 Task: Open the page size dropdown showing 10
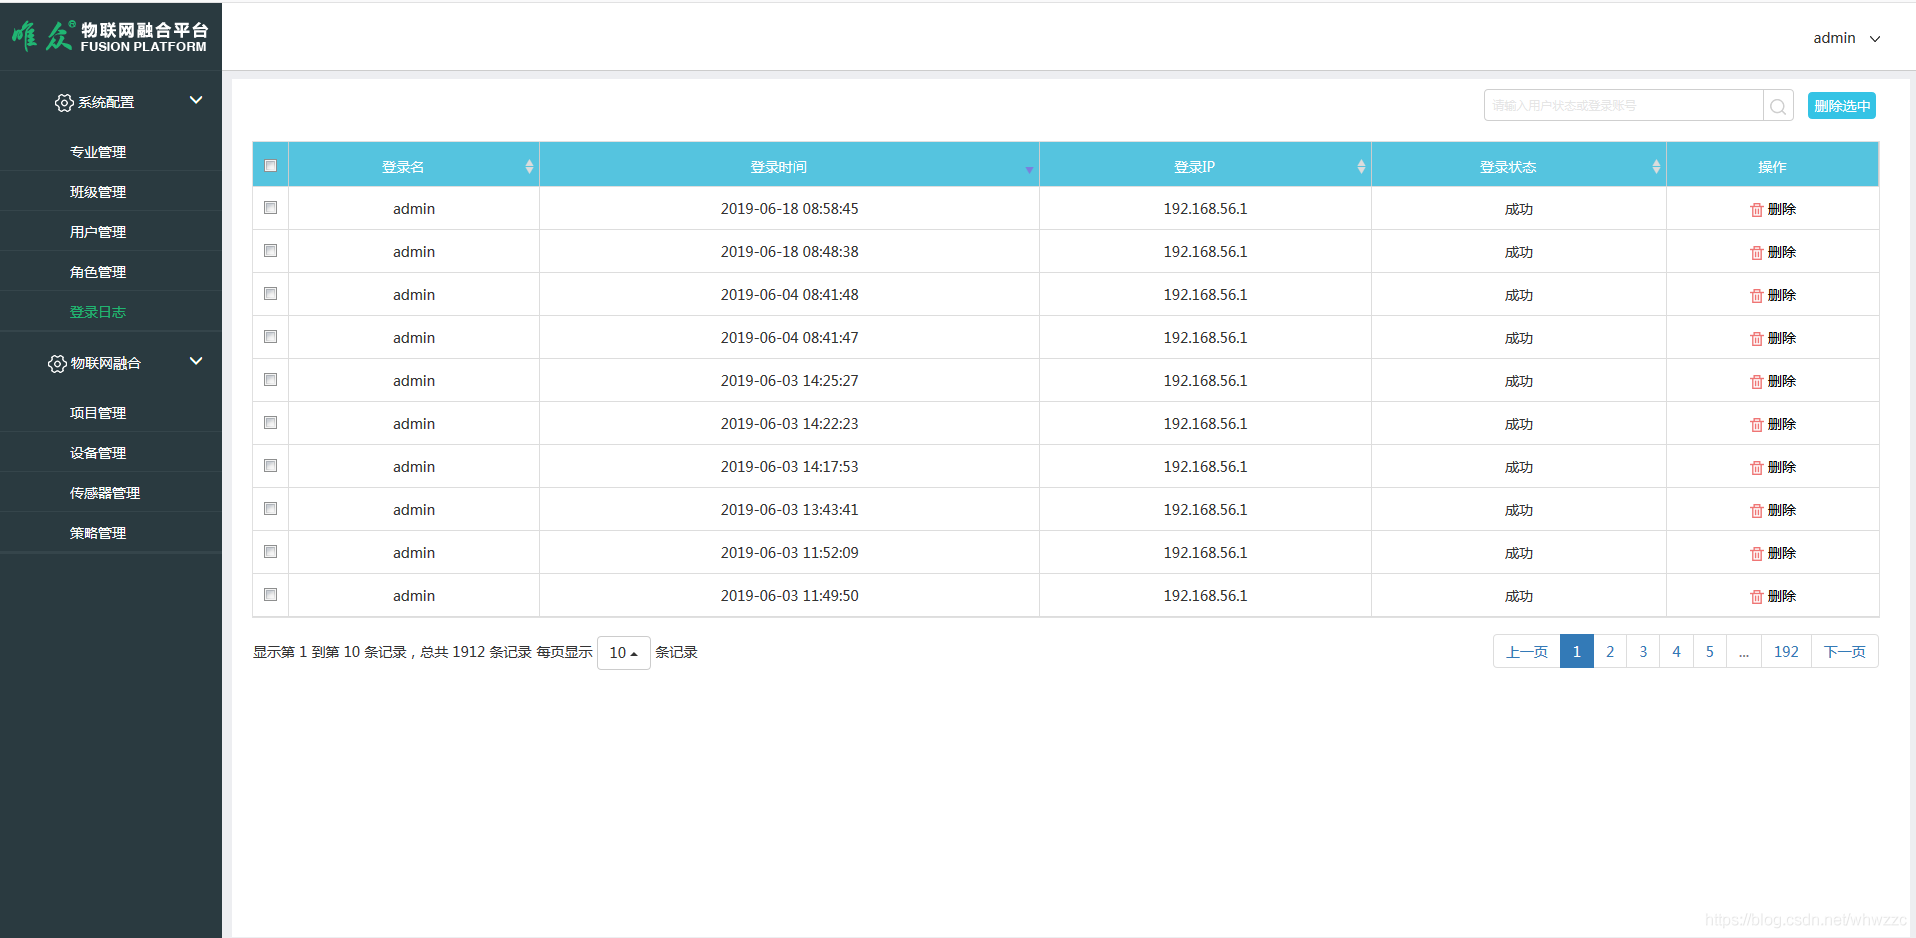click(624, 653)
